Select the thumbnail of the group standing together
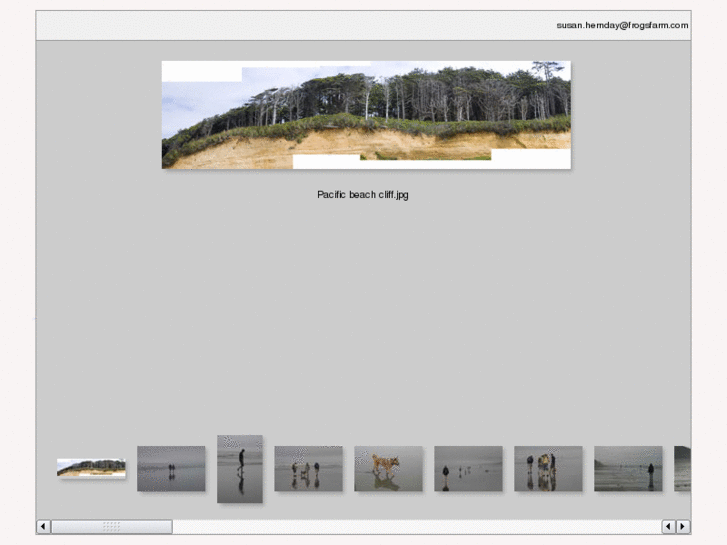Viewport: 727px width, 545px height. [x=548, y=468]
